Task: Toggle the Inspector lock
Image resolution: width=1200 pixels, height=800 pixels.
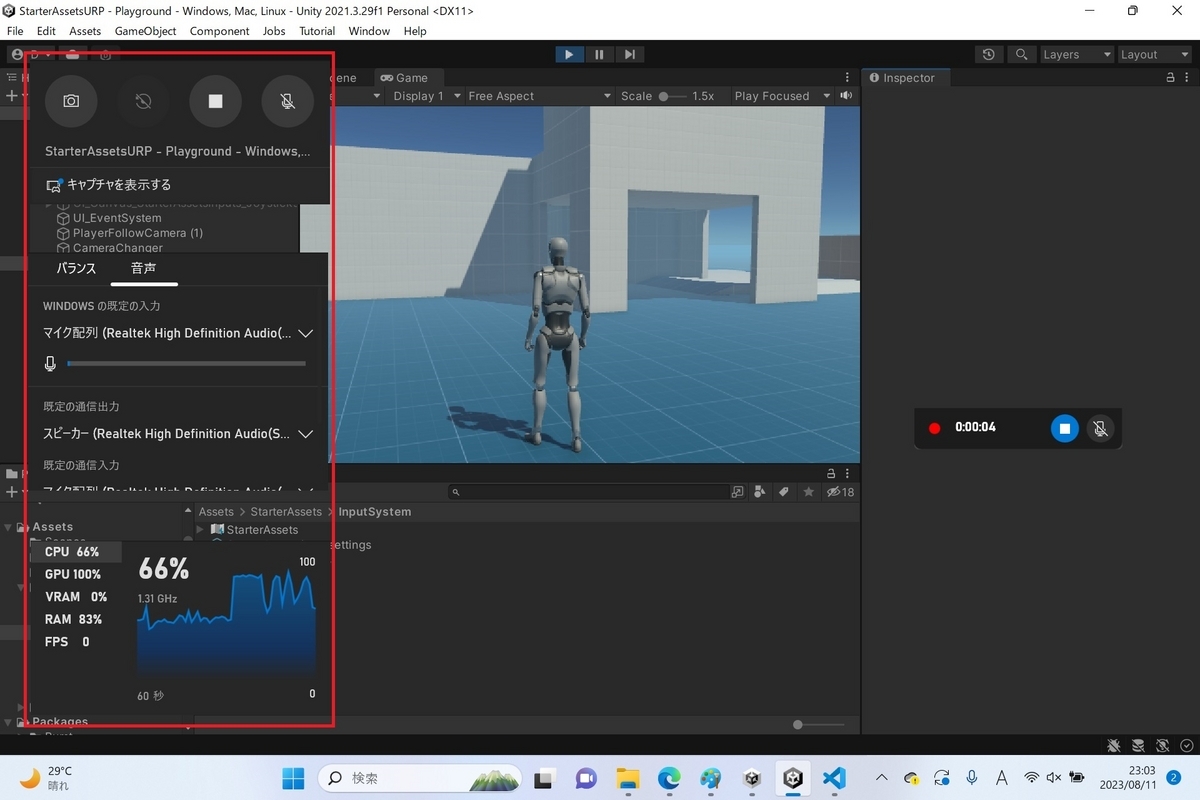Action: [1171, 77]
